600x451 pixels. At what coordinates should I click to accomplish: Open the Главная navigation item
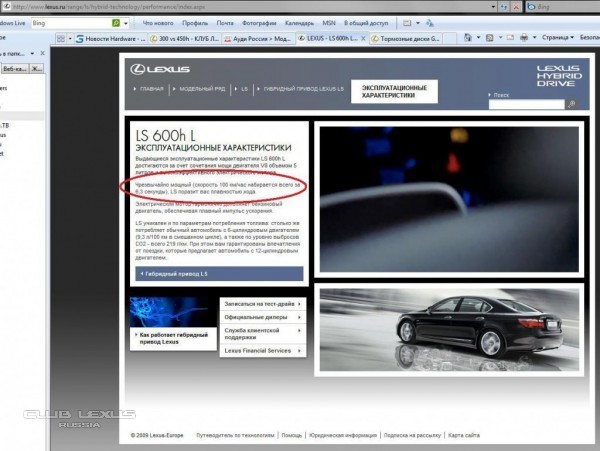tap(150, 89)
